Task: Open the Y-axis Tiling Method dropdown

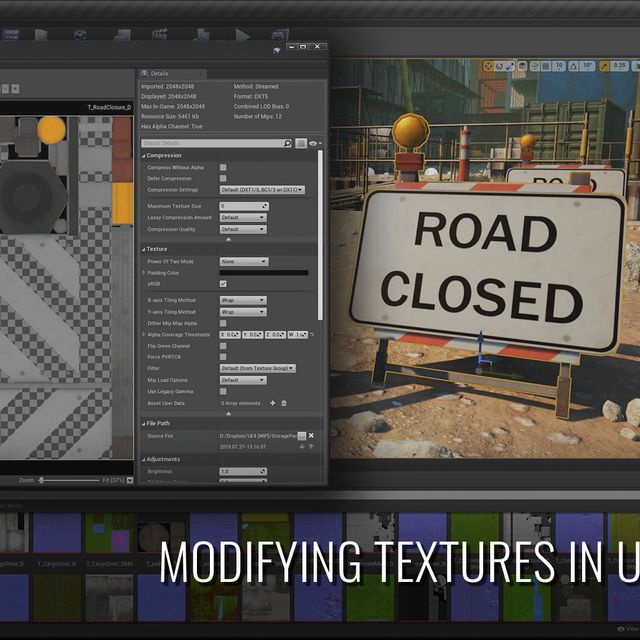Action: (x=243, y=312)
